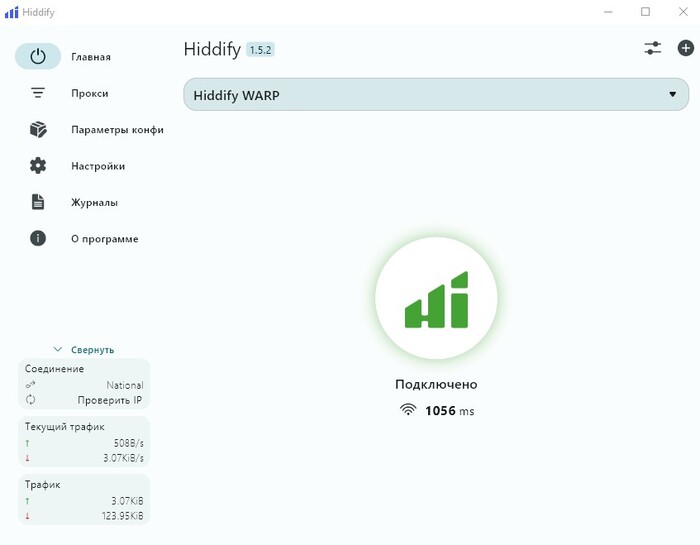
Task: Click the Свернуть text link
Action: [92, 349]
